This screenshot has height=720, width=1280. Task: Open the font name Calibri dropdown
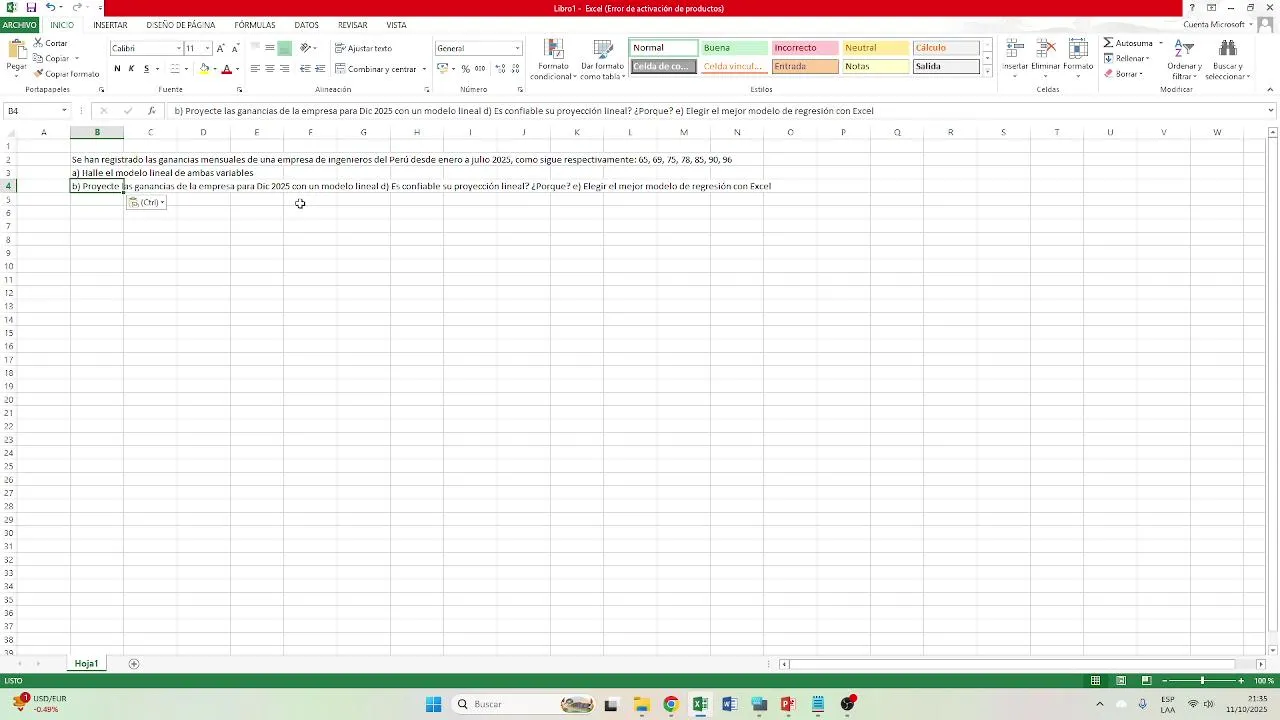coord(179,48)
